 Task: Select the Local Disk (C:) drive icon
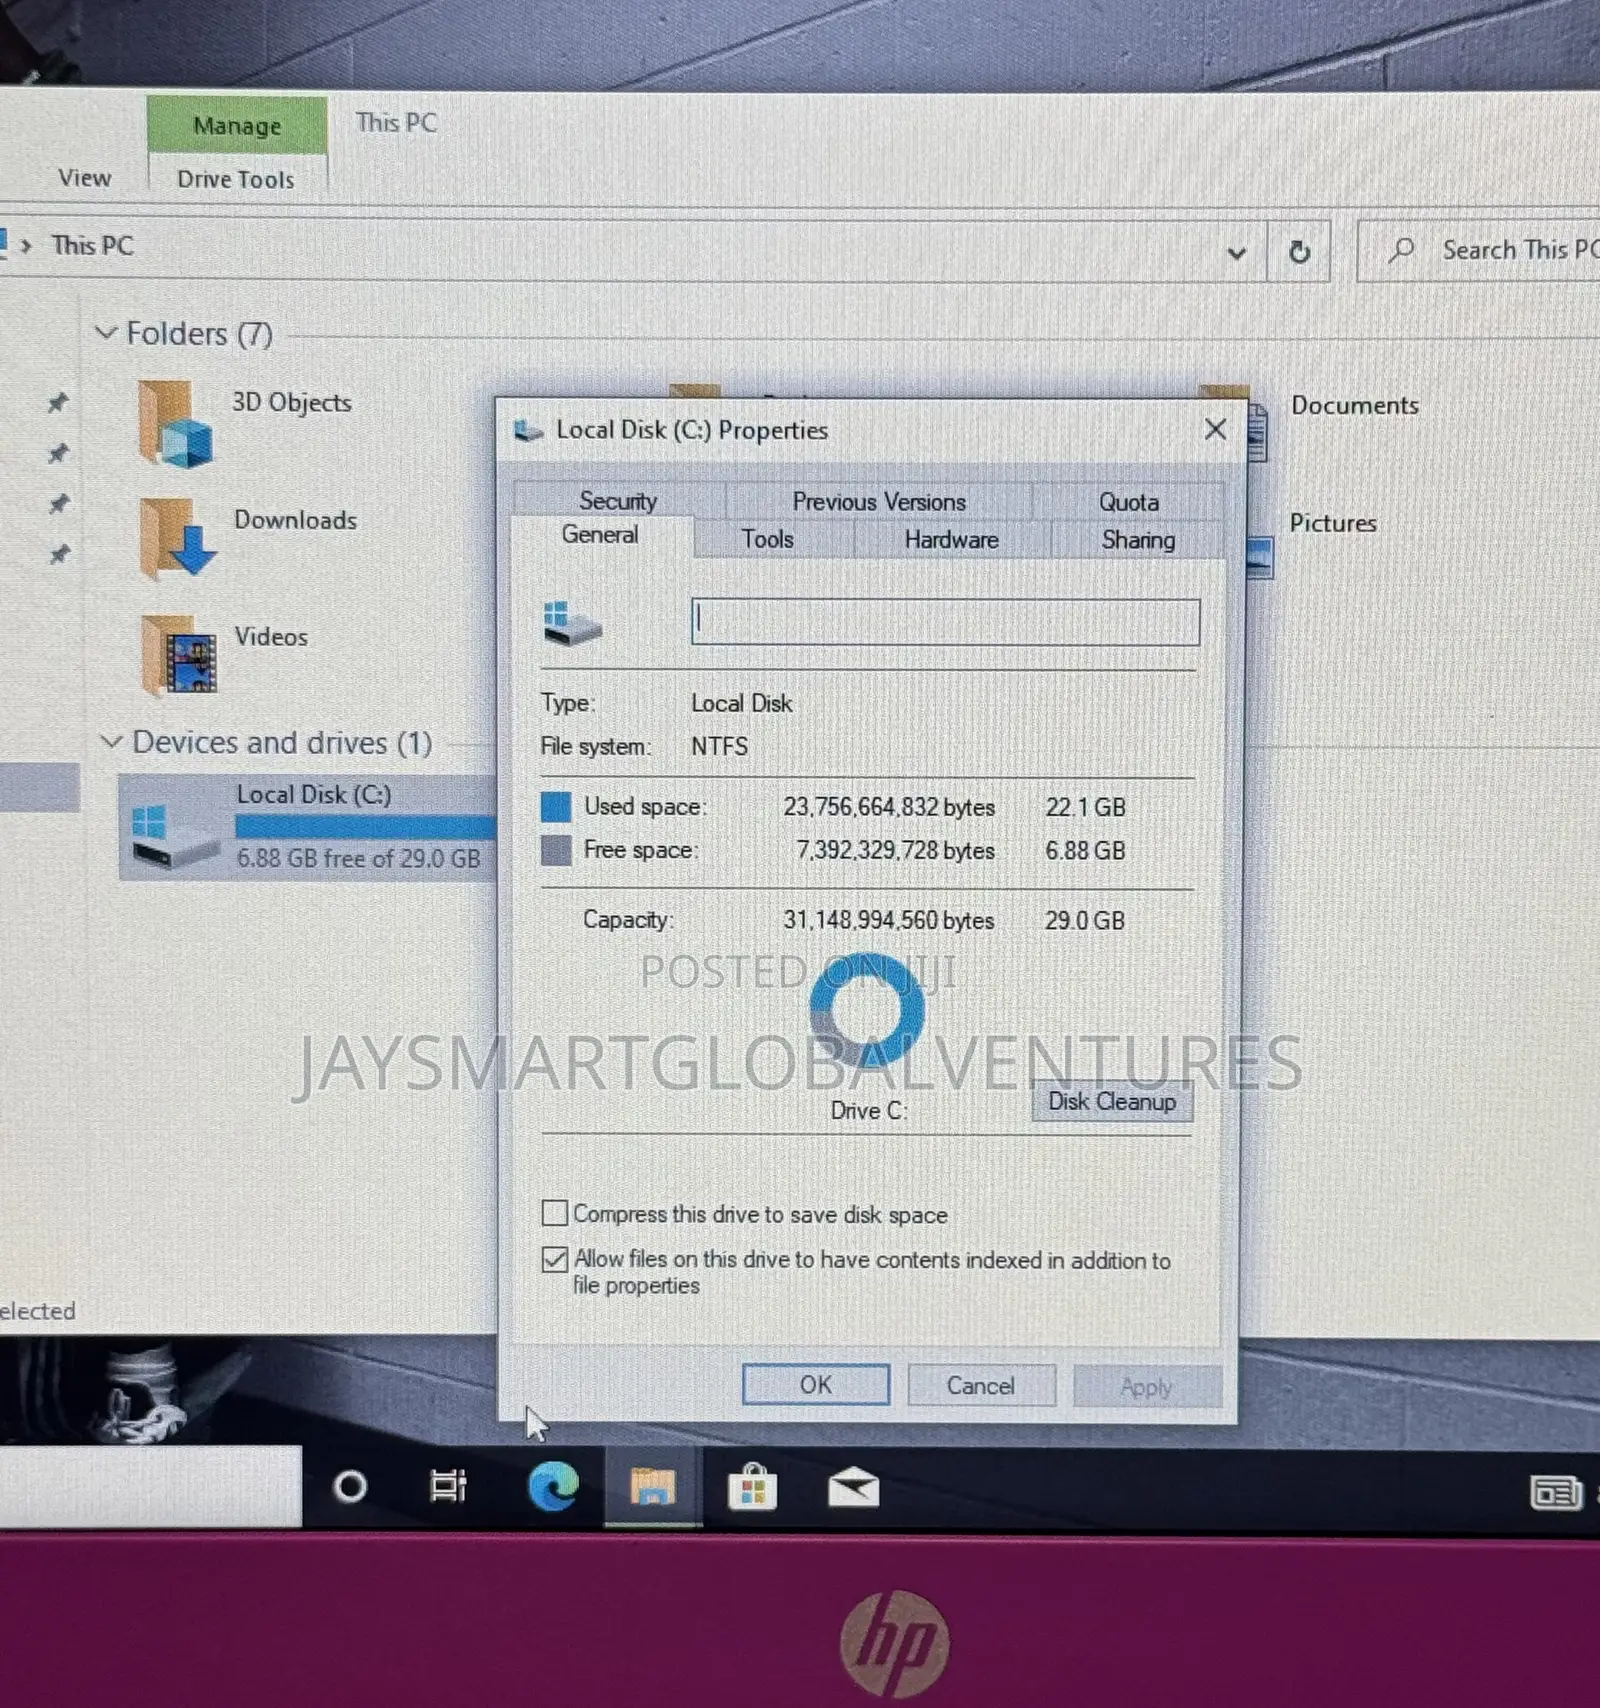pos(174,836)
